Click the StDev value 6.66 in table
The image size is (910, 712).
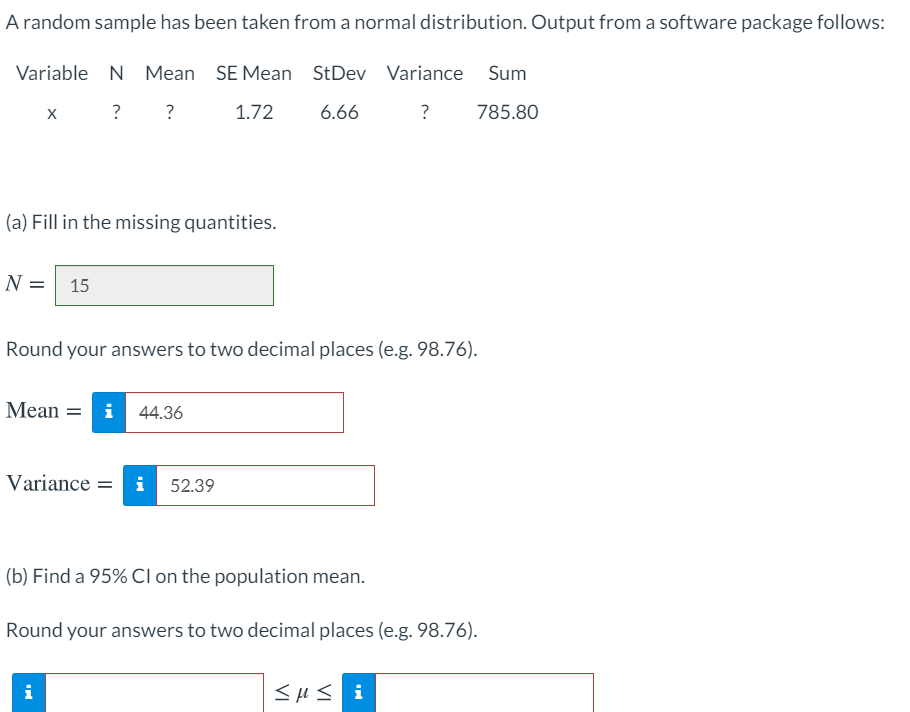pyautogui.click(x=340, y=112)
